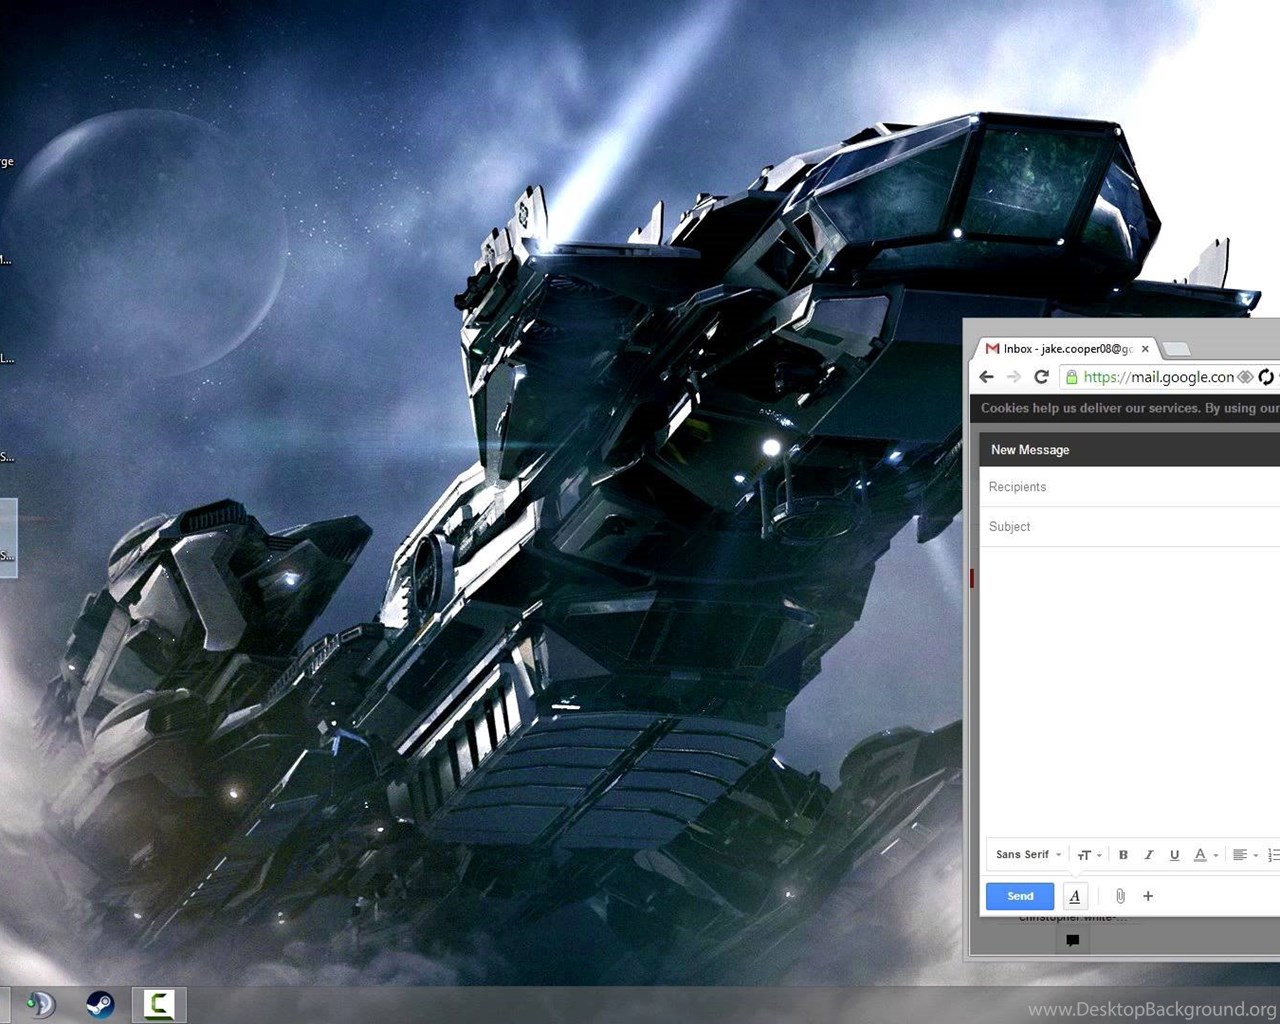Attach a file with the paperclip icon
Viewport: 1280px width, 1024px height.
tap(1120, 896)
